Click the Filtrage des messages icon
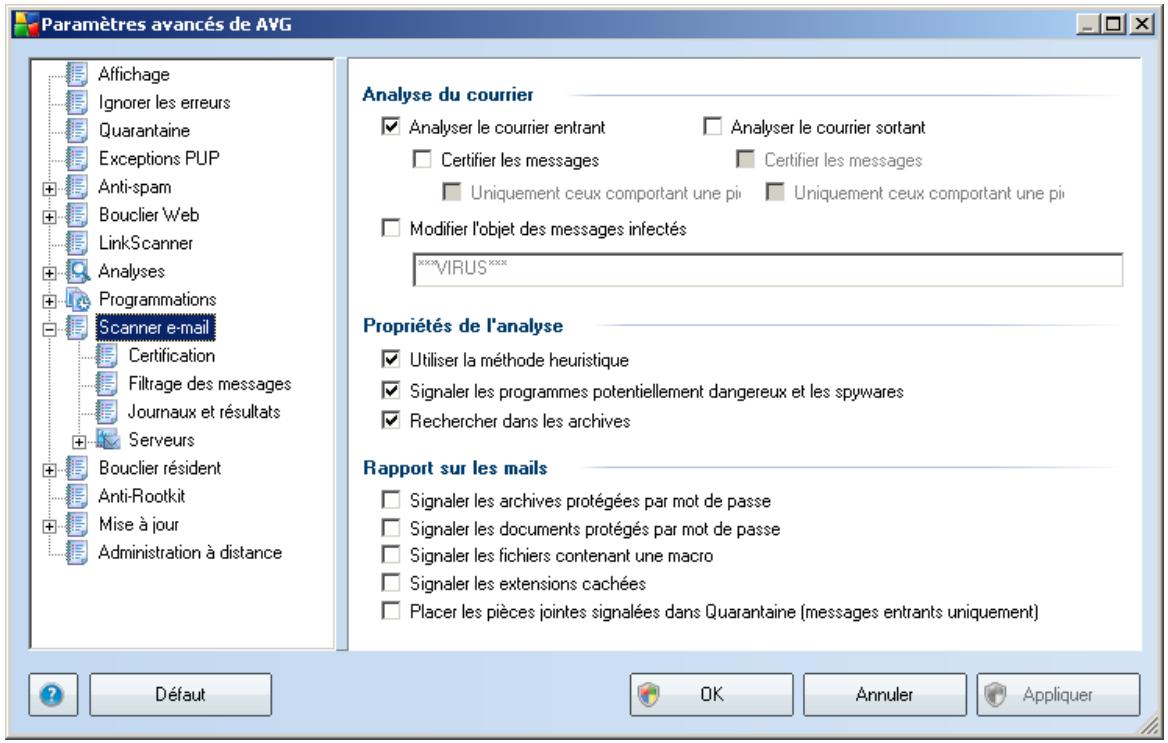 [107, 384]
